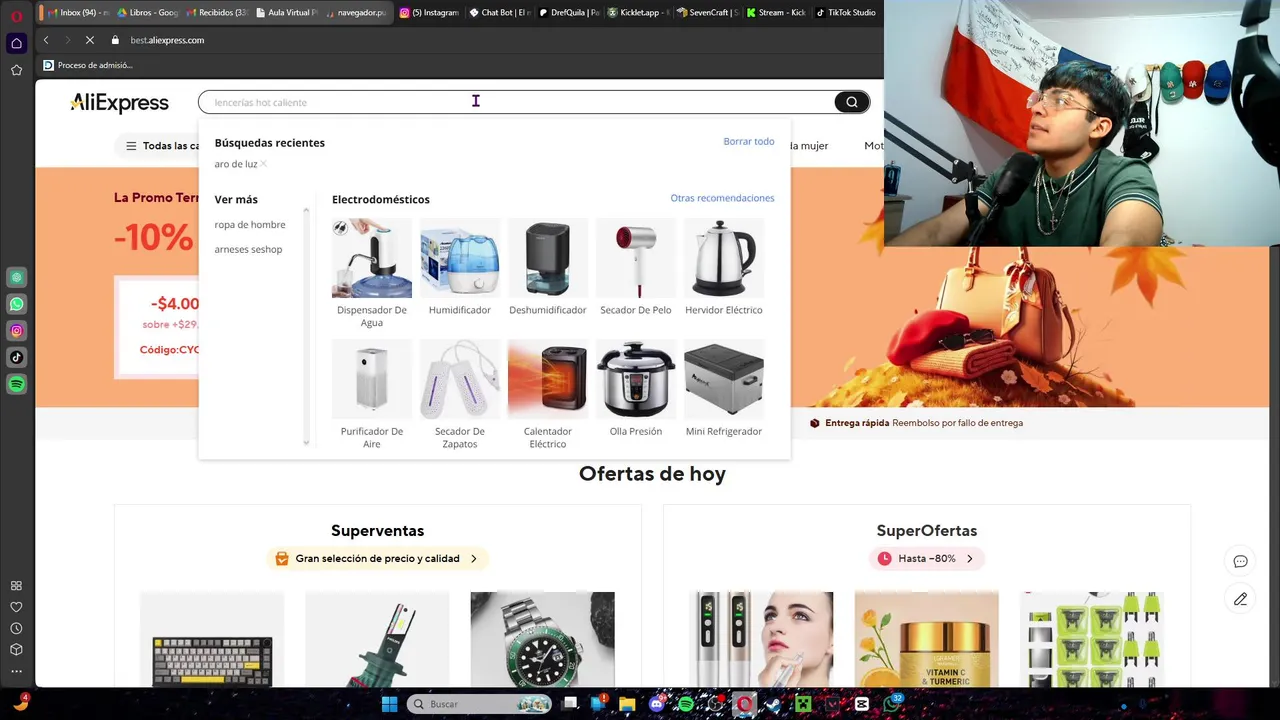The height and width of the screenshot is (720, 1280).
Task: Click the taskbar Buscar search box
Action: tap(478, 704)
